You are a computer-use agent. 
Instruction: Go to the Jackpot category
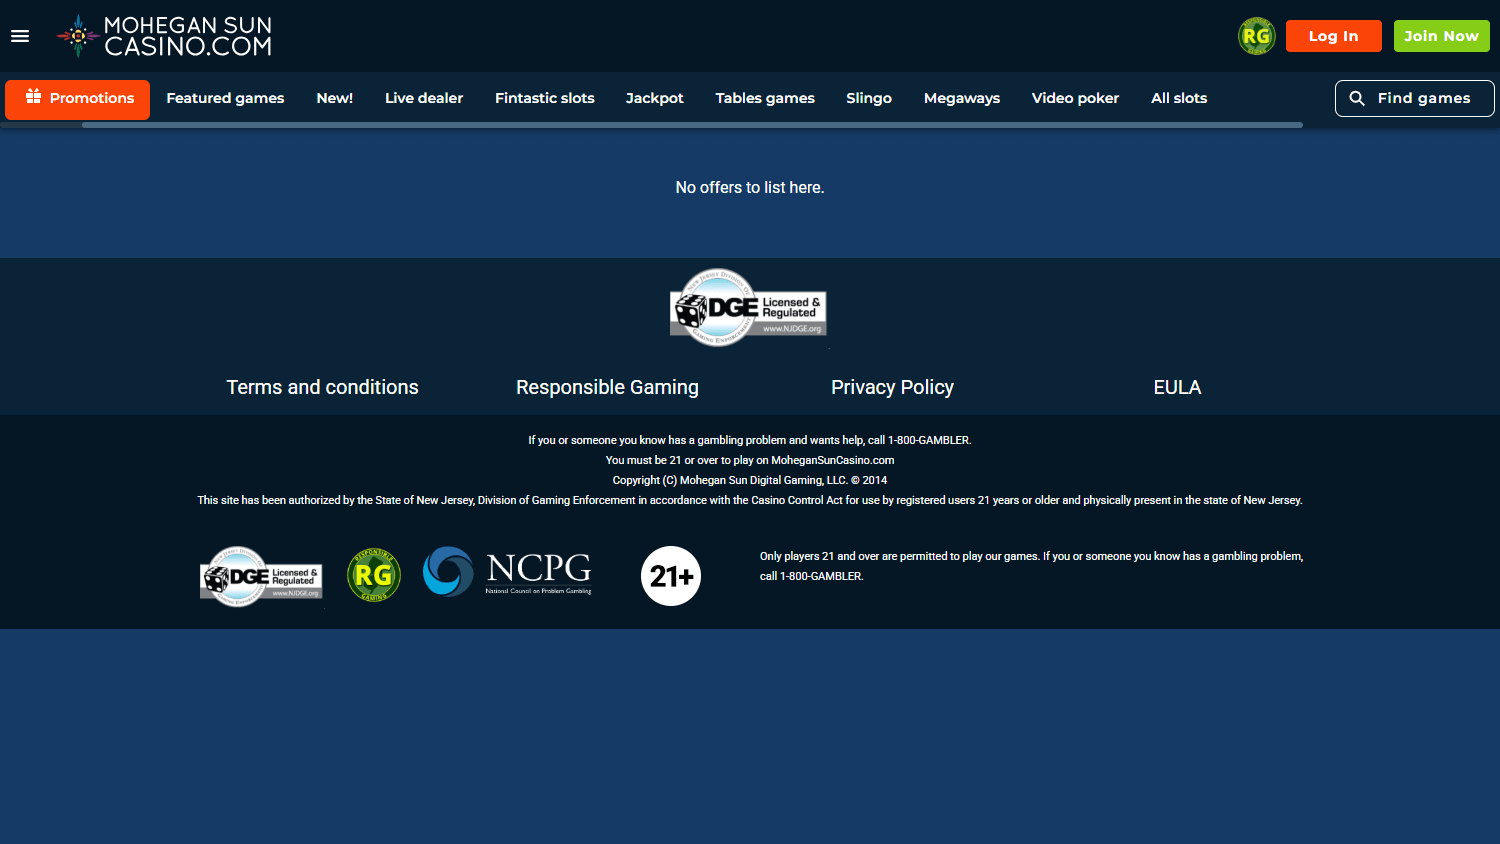(x=655, y=99)
